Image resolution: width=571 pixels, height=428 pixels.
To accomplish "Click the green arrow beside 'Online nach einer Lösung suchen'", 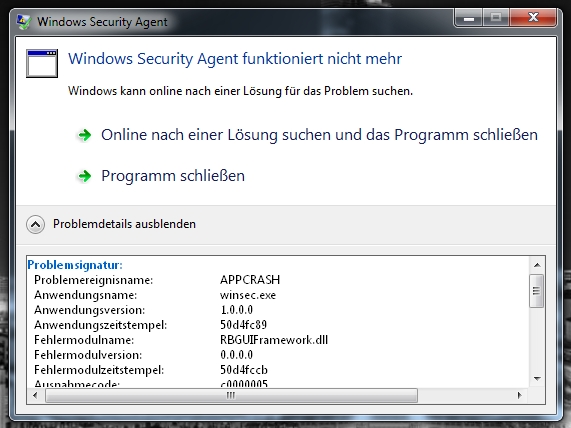I will click(x=84, y=135).
